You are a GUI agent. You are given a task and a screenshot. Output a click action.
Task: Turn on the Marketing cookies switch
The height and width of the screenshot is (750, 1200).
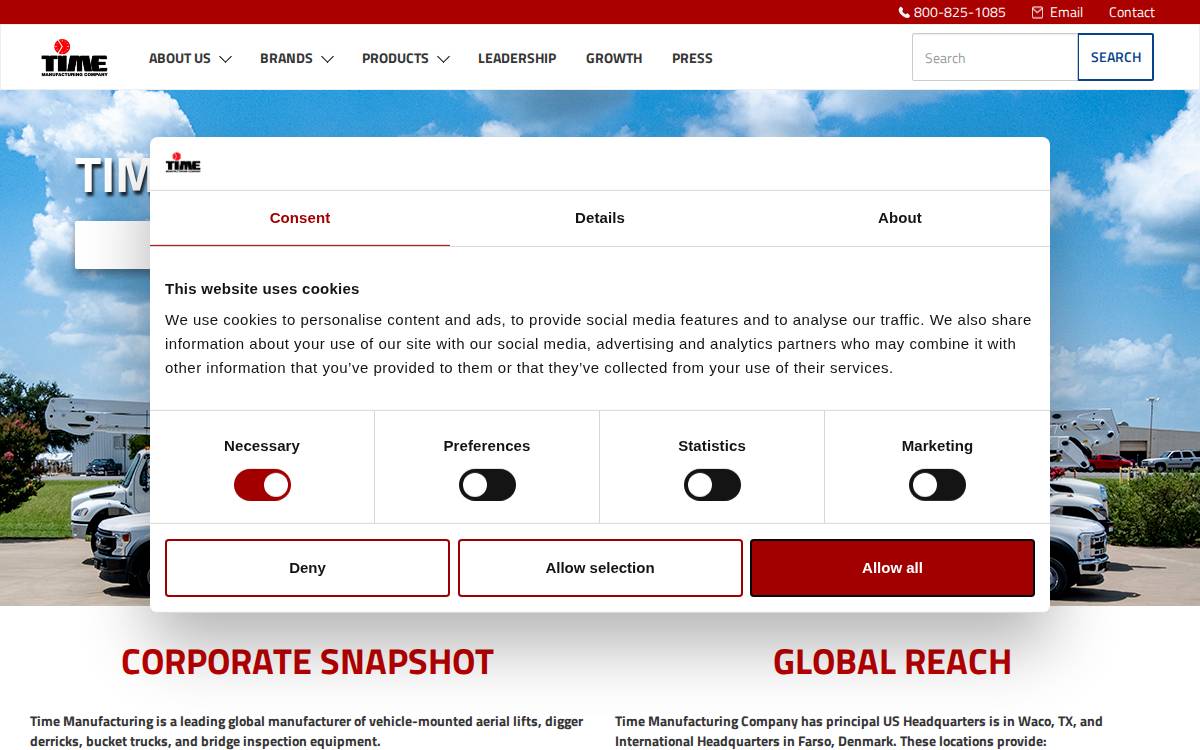[937, 485]
